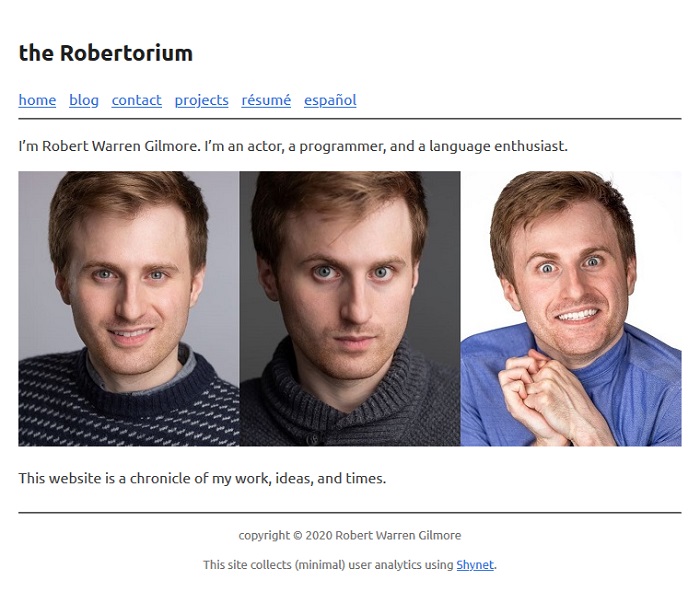Click the intro sentence about Robert Warren Gilmore
The width and height of the screenshot is (700, 603).
click(x=293, y=146)
